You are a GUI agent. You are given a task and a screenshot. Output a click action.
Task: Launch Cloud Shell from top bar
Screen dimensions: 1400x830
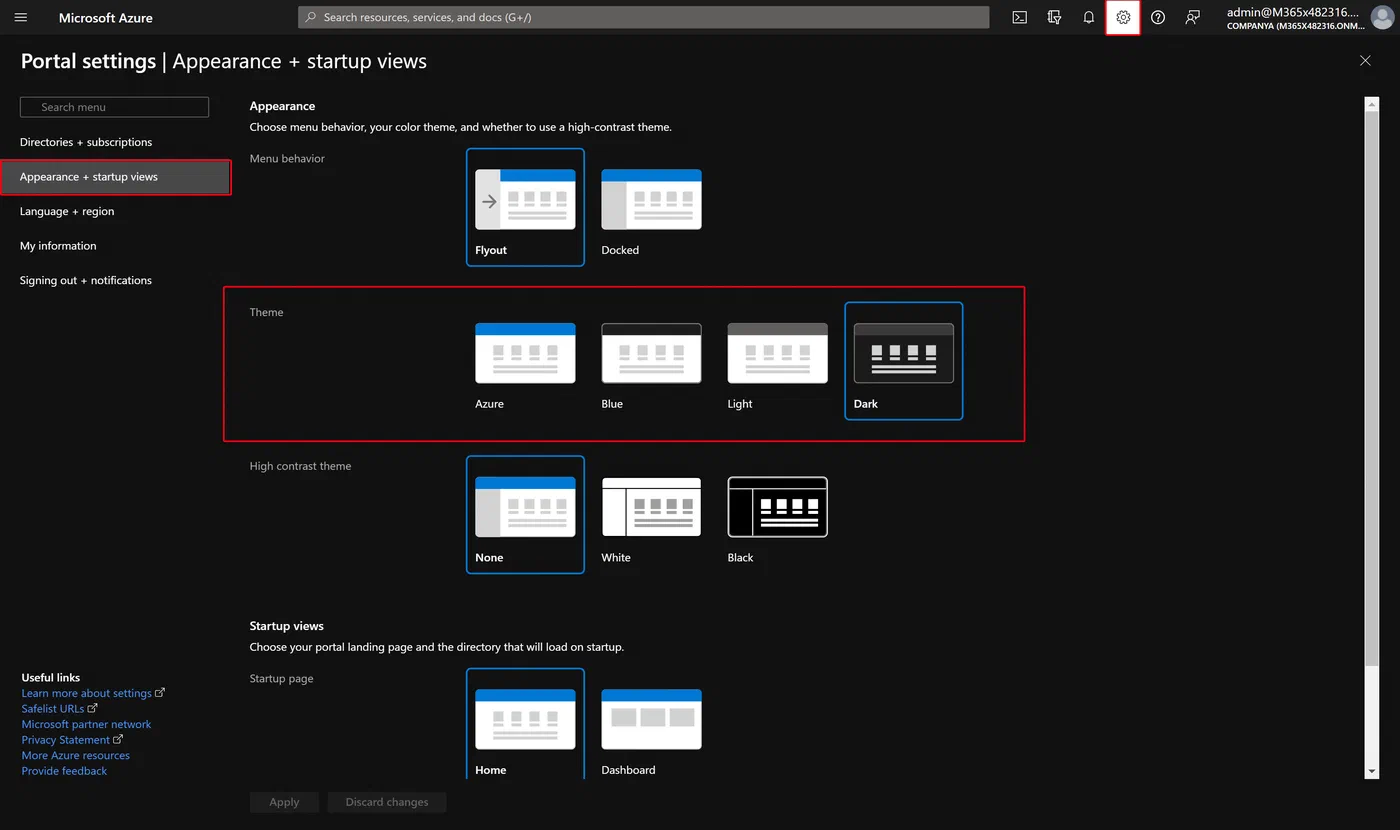1020,17
